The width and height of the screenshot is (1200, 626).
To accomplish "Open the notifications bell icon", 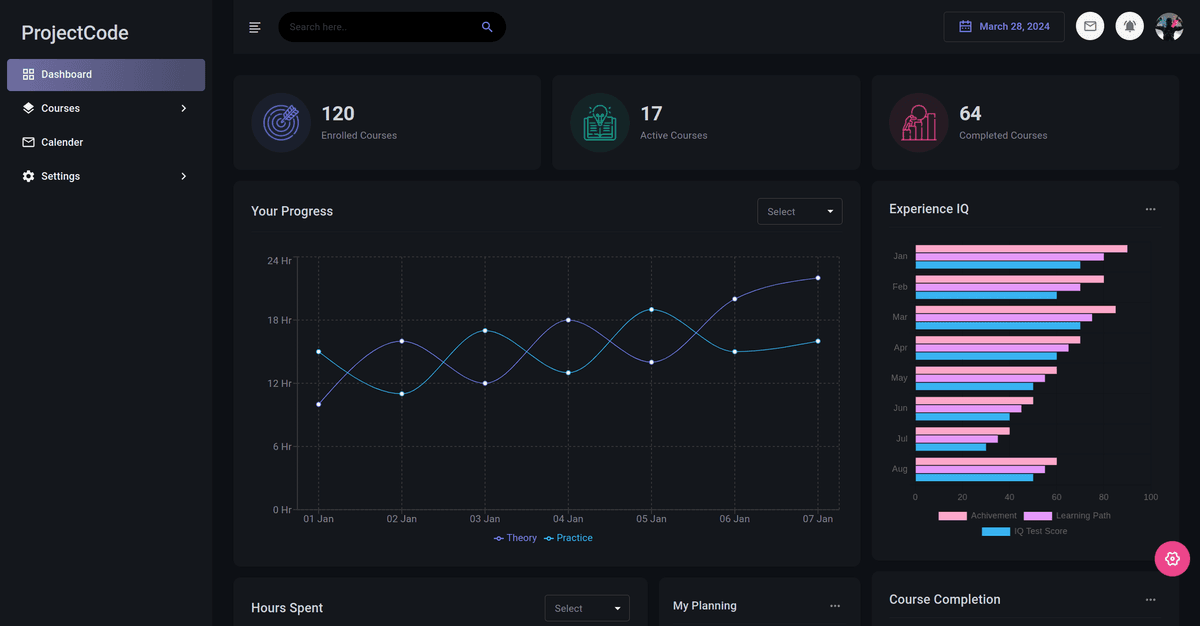I will [1129, 27].
